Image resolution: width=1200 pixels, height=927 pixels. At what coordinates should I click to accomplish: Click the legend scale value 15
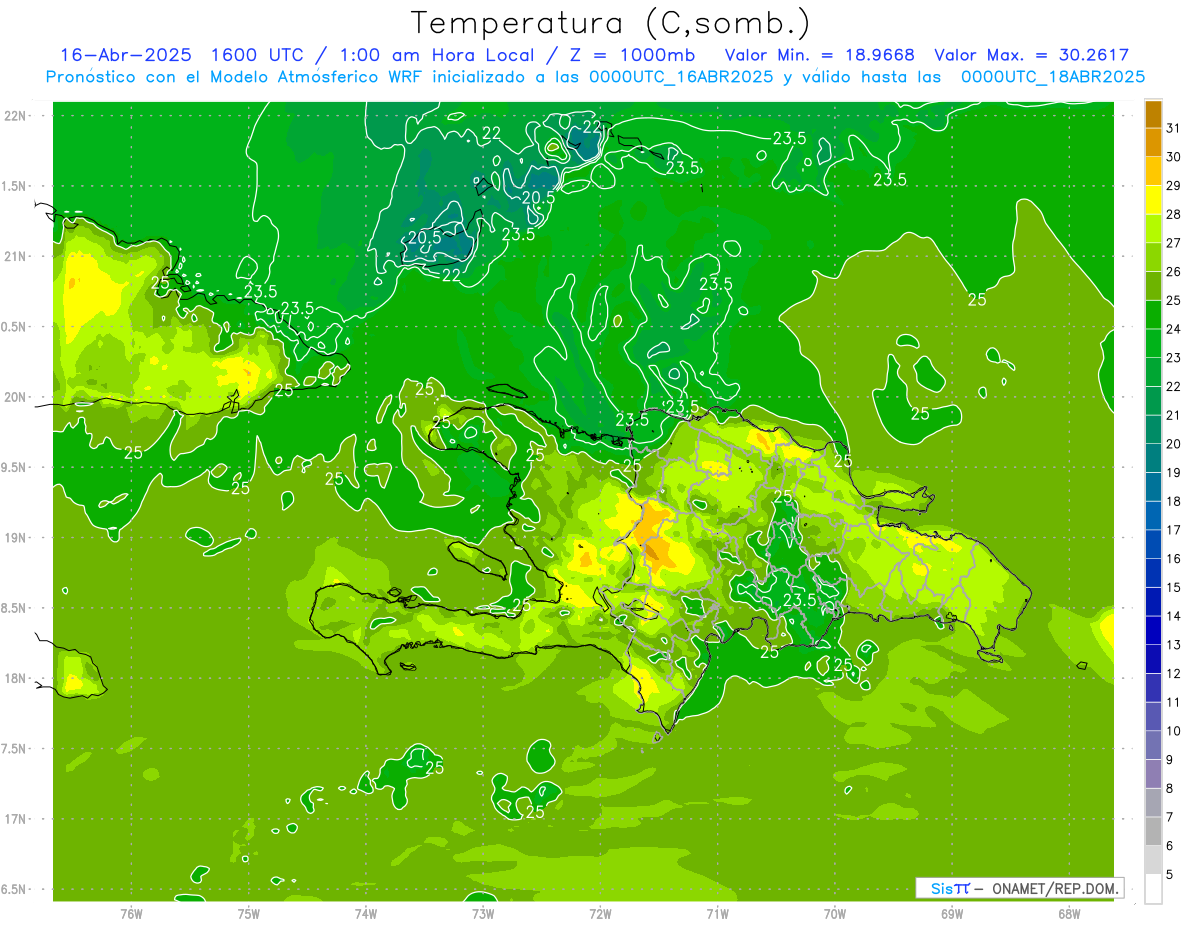[x=1174, y=587]
